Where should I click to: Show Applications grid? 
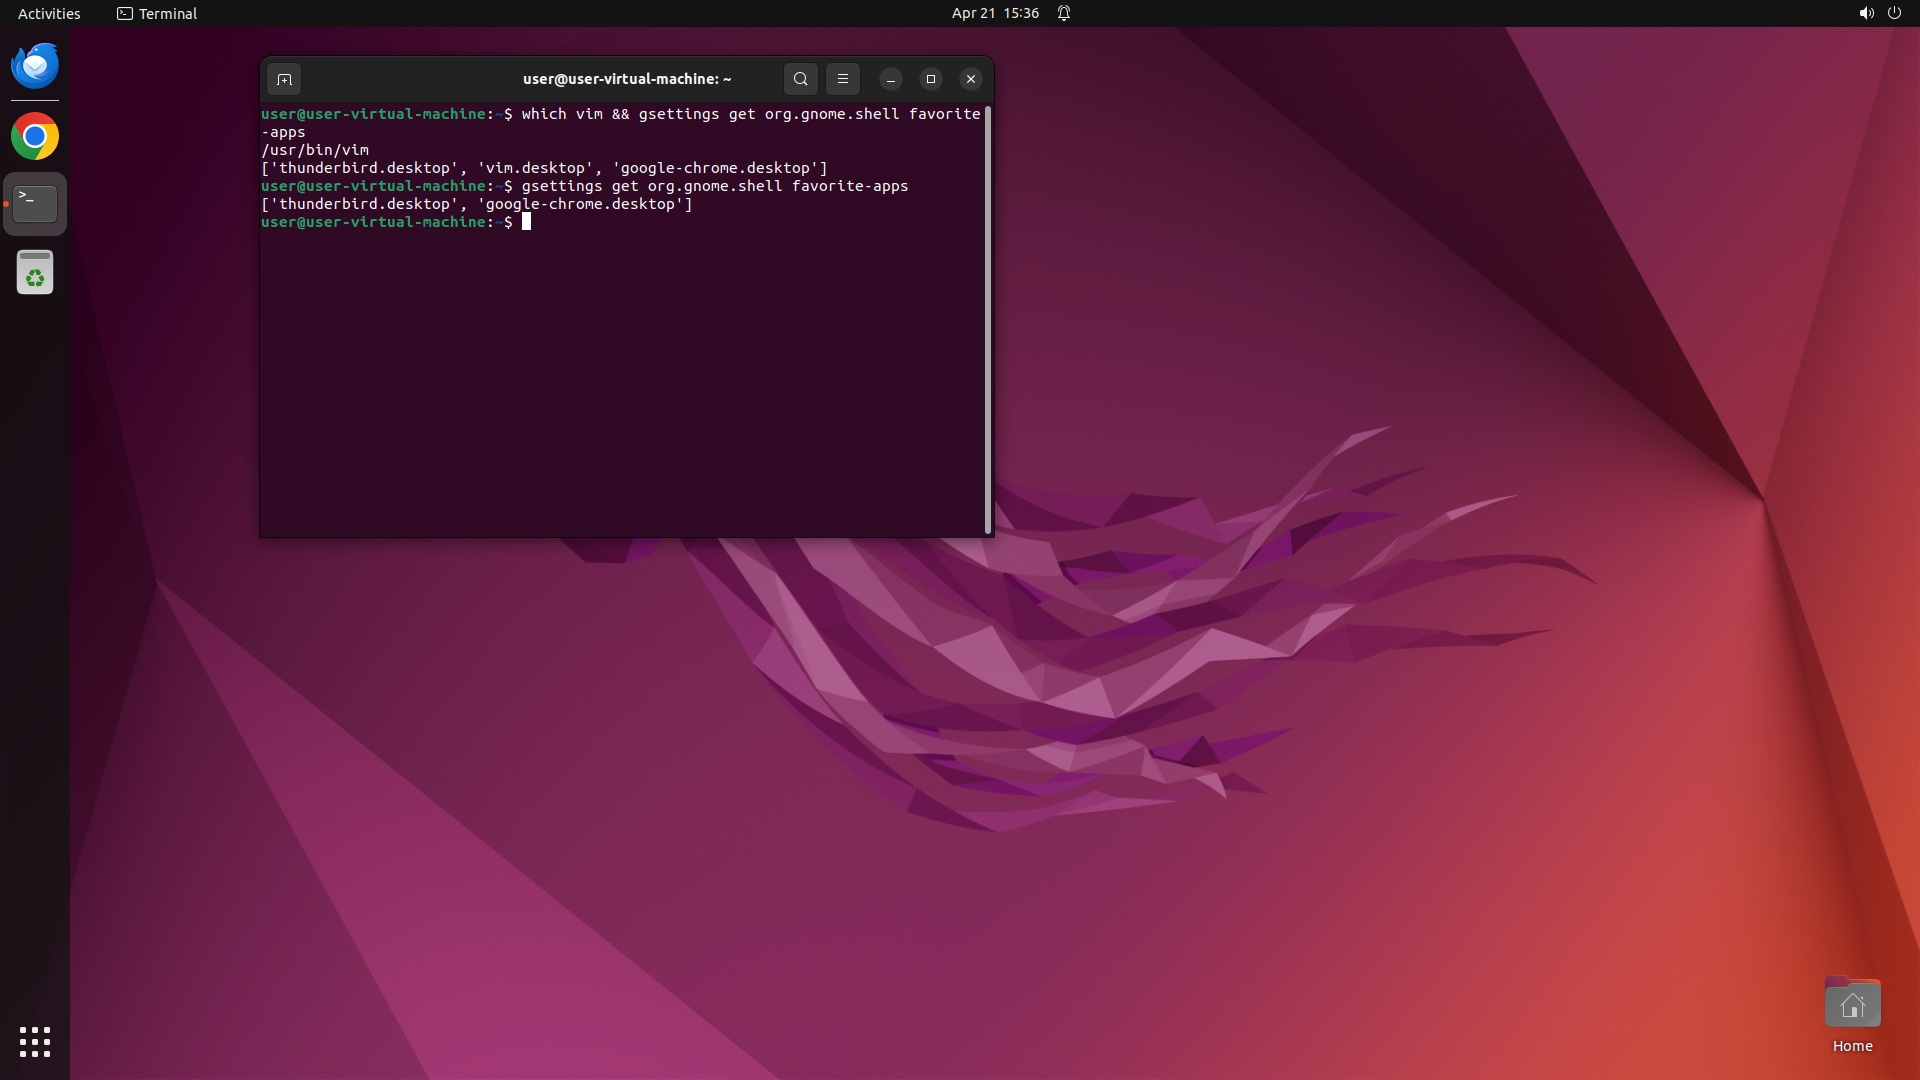(35, 1042)
